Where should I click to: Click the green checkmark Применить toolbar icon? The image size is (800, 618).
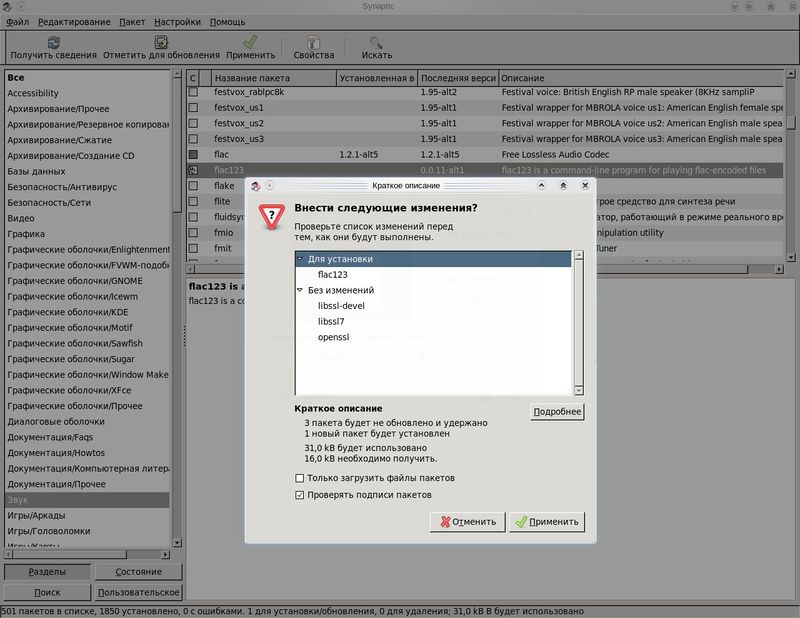(x=250, y=42)
